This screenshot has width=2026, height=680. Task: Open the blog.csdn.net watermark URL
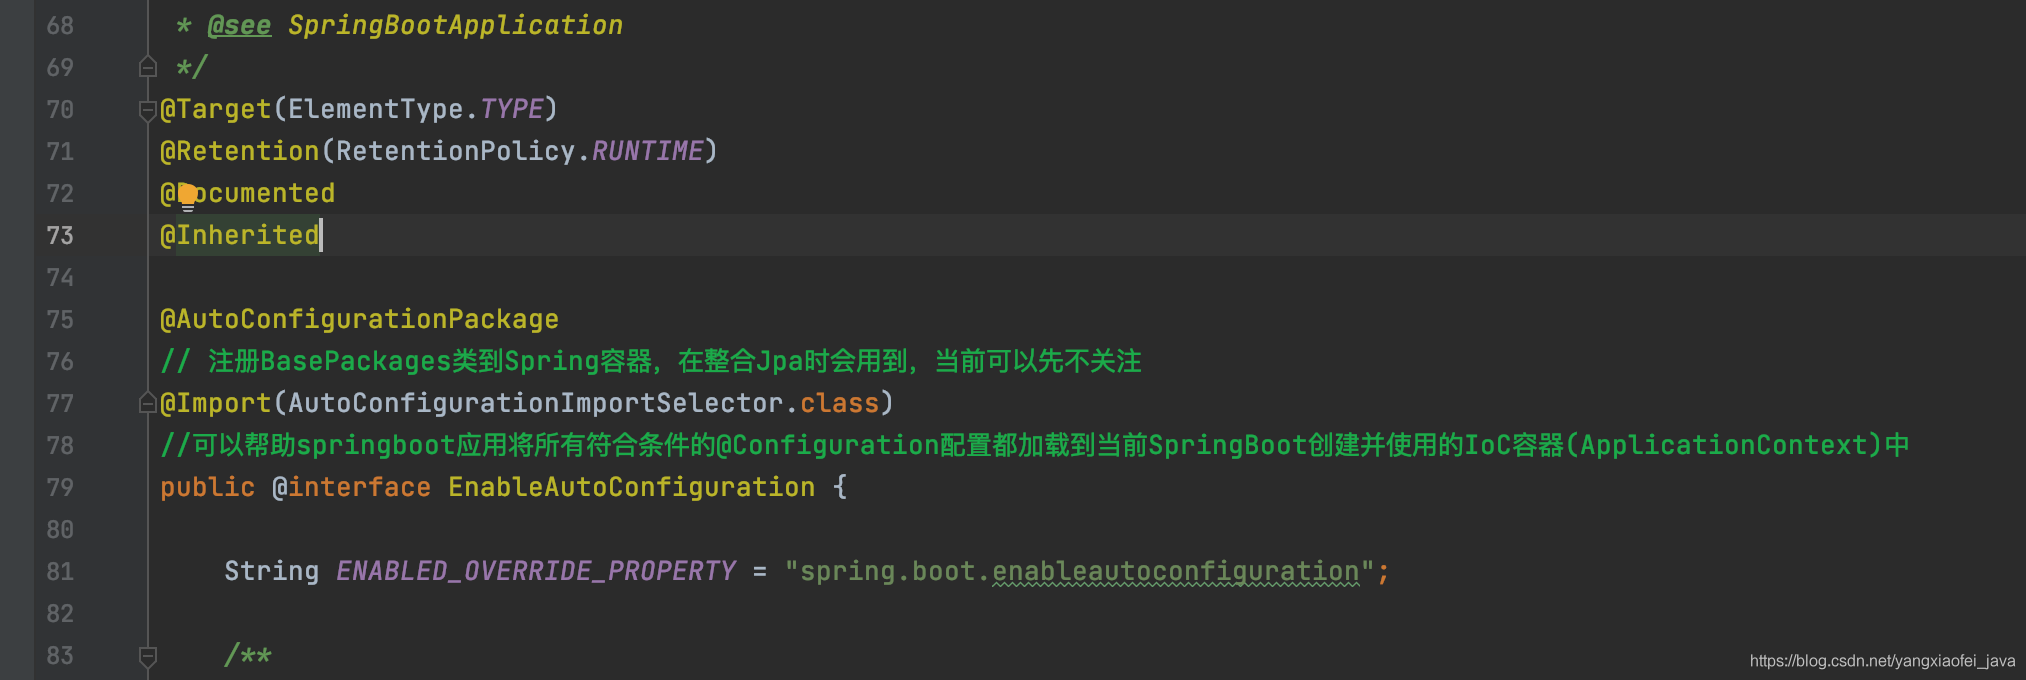pos(1882,661)
